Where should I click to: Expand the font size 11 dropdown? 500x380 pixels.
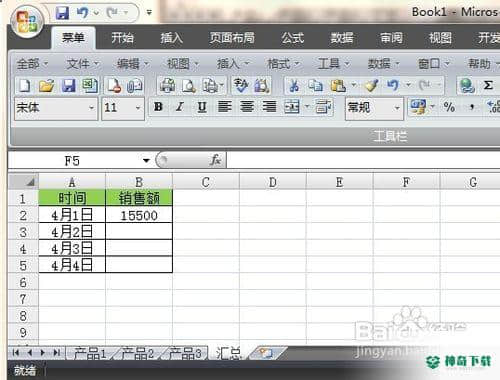pos(138,108)
